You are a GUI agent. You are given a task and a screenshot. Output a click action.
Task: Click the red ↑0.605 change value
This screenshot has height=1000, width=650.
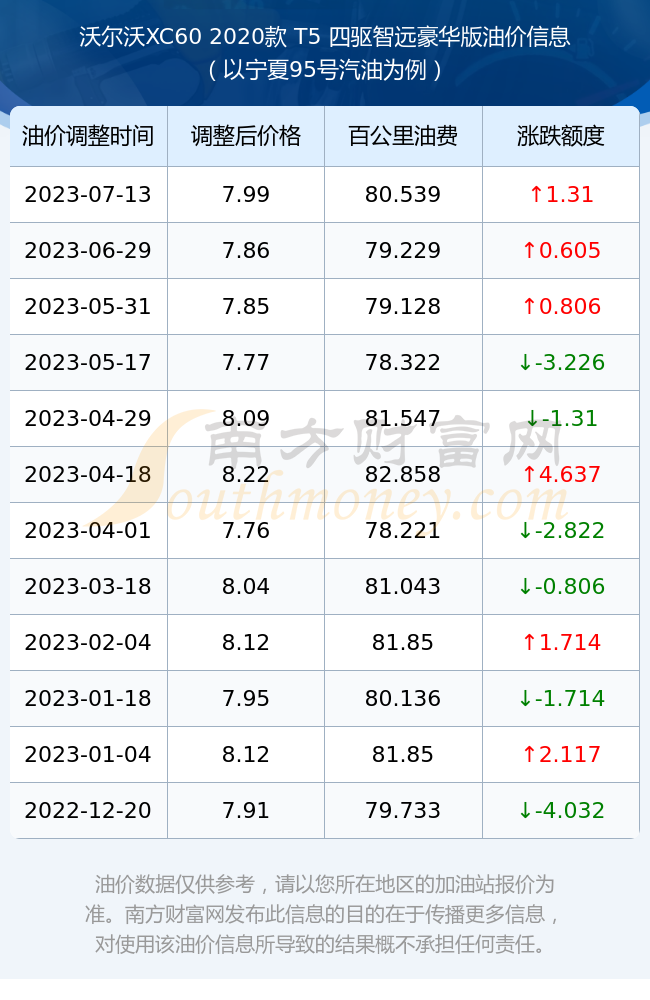(x=561, y=251)
